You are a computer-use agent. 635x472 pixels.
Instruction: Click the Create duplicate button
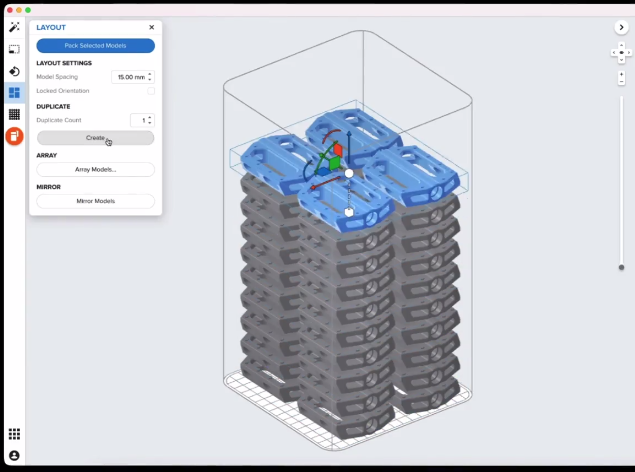point(96,138)
